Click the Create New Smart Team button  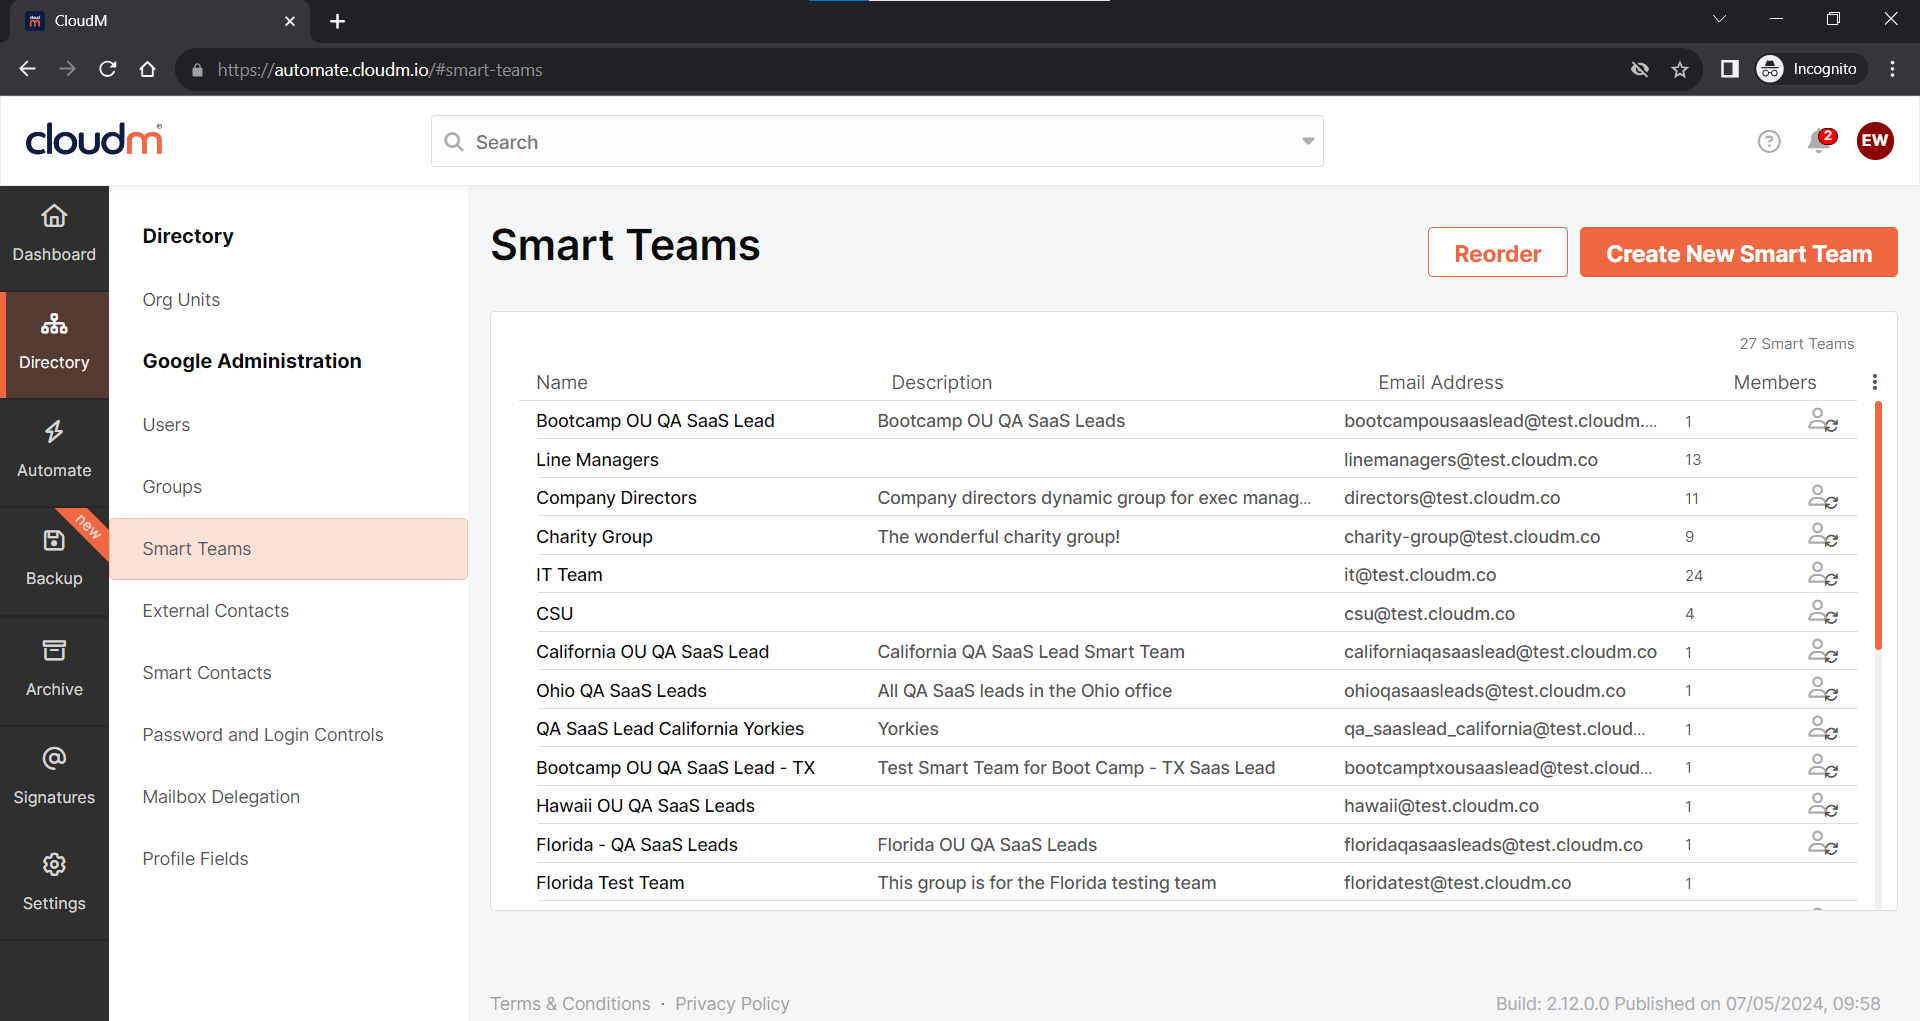coord(1738,253)
